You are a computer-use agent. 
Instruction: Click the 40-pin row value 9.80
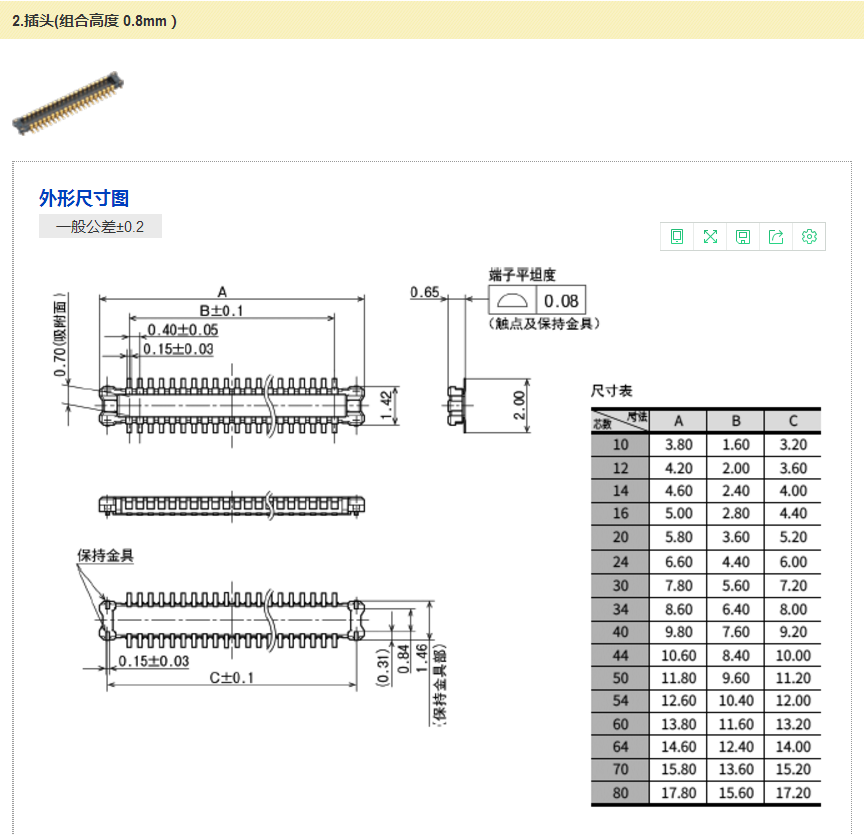pyautogui.click(x=678, y=631)
